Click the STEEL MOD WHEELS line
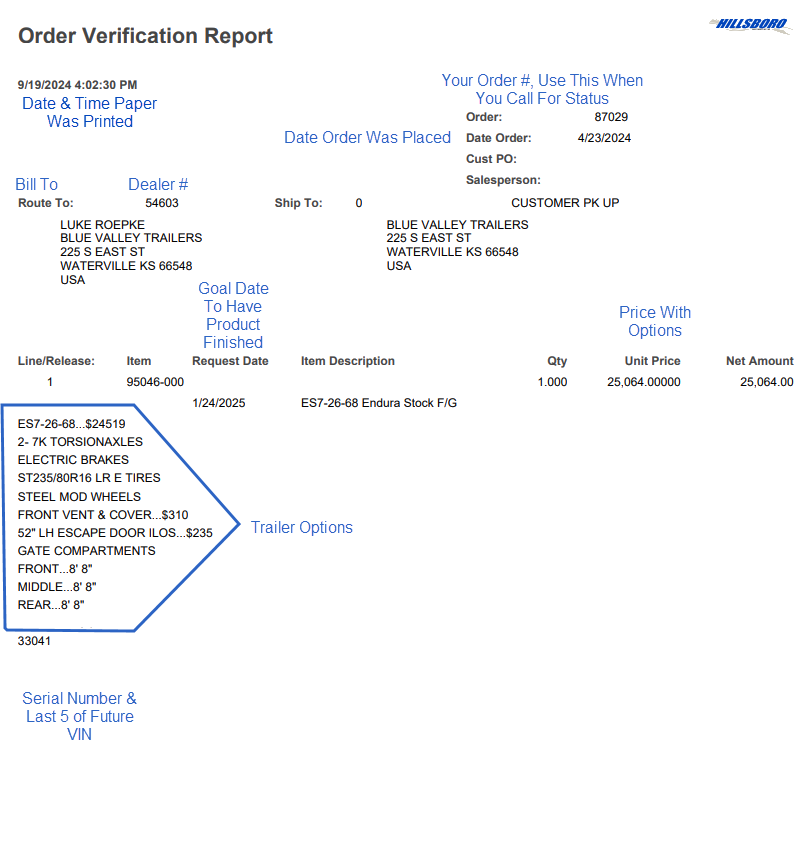809x849 pixels. point(79,497)
